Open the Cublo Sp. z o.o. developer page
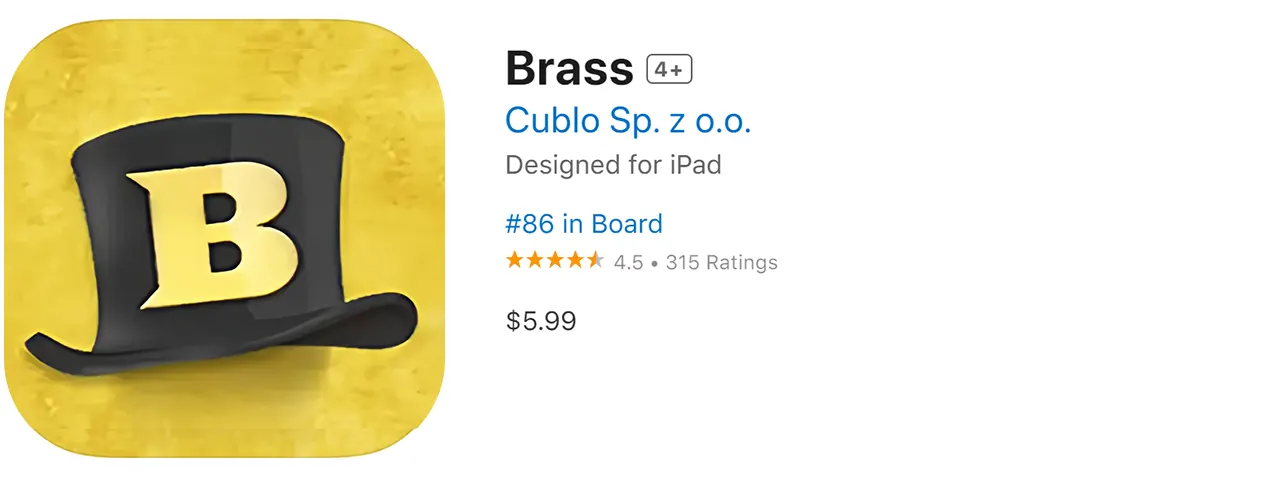 [628, 120]
